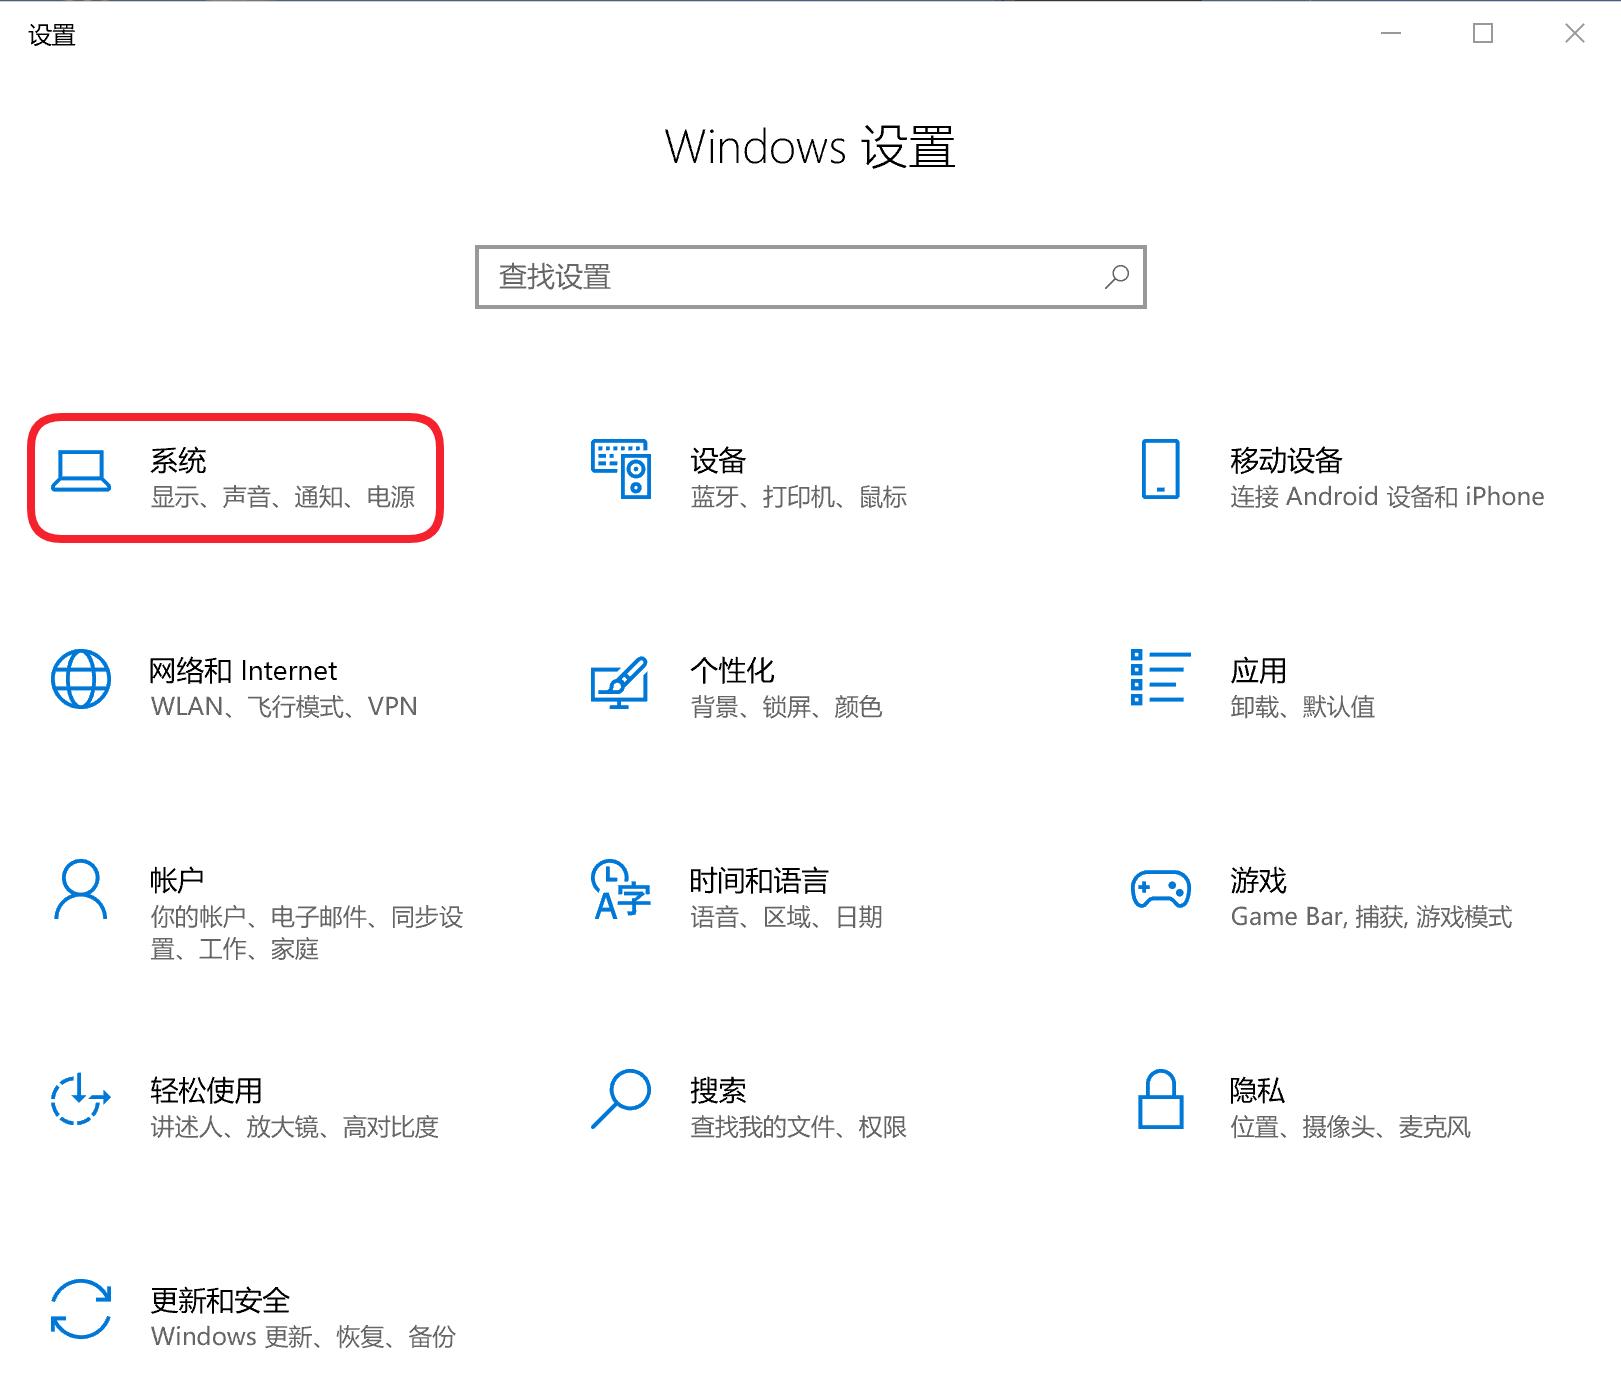The image size is (1621, 1400).
Task: Click the search magnifier inside the search box
Action: (1117, 277)
